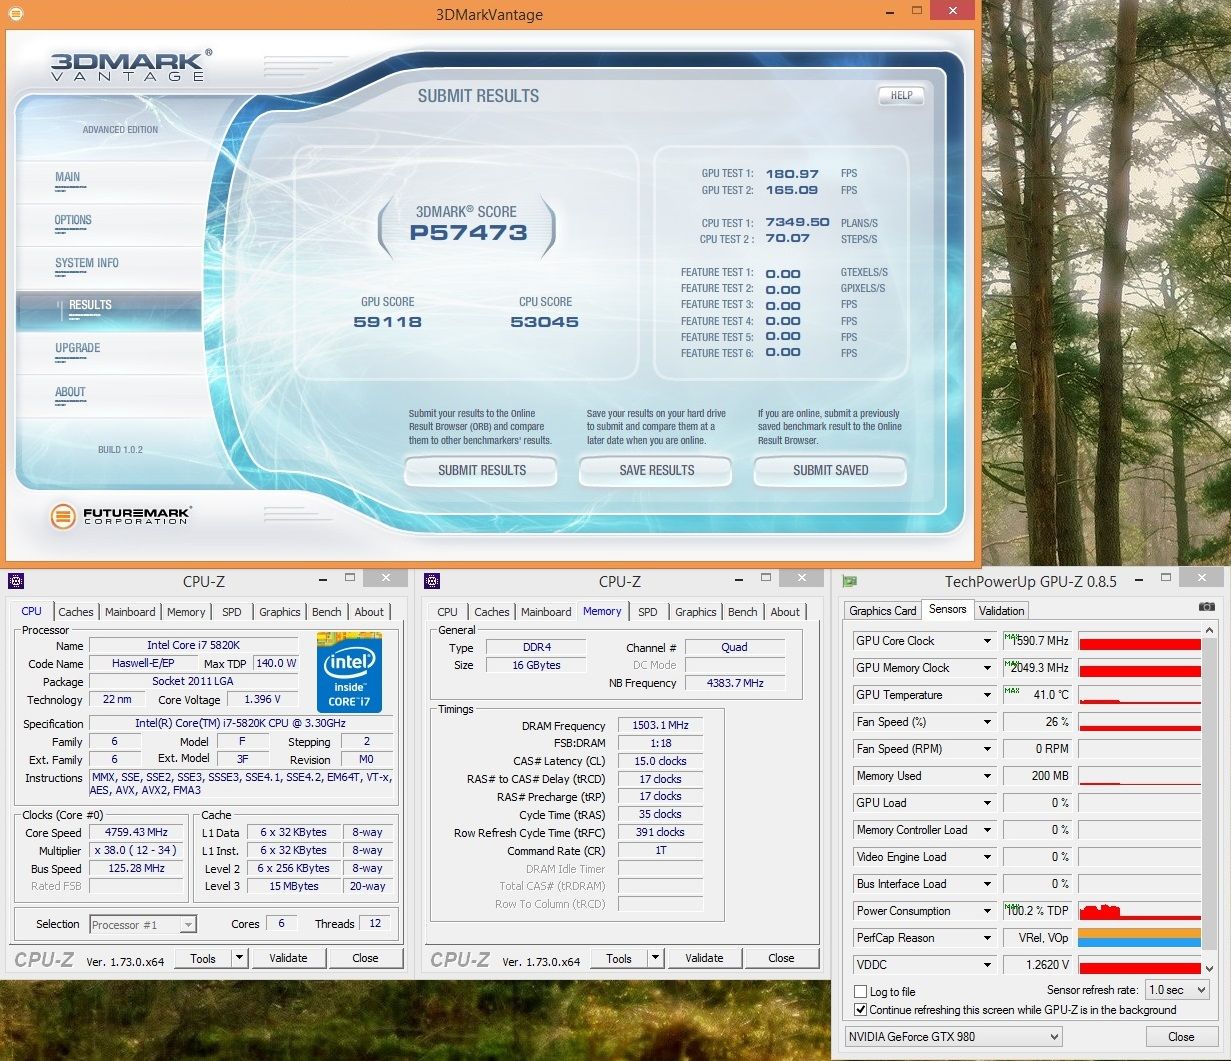Expand VDDC sensor dropdown
Screen dimensions: 1231x1061
click(x=987, y=965)
